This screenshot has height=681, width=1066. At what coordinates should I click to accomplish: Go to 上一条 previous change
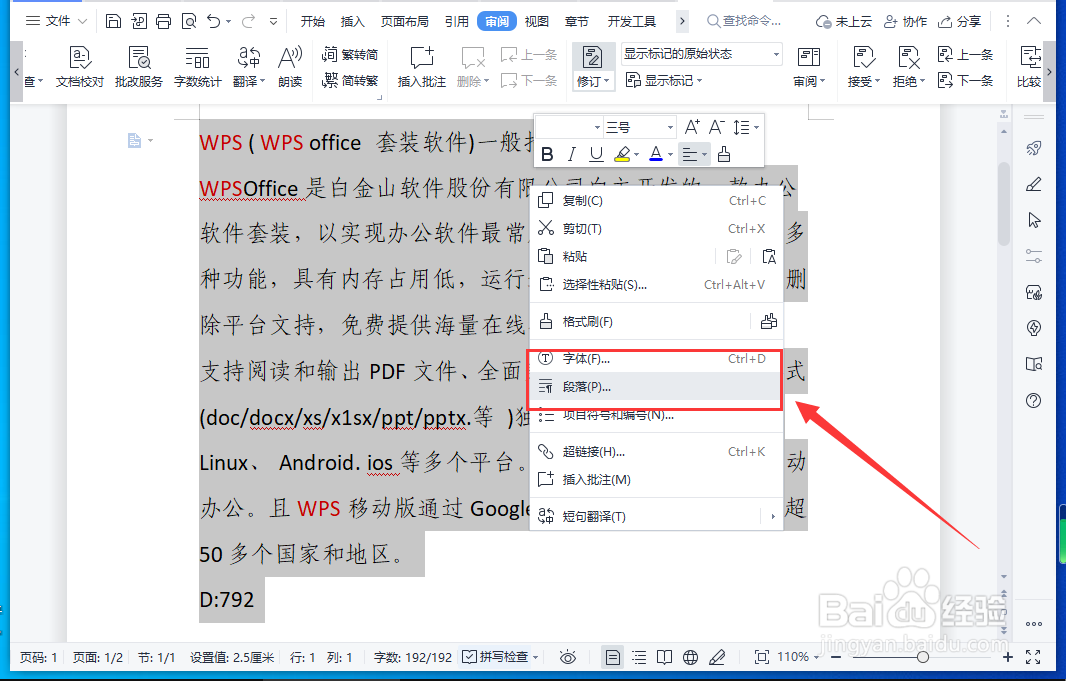click(965, 54)
